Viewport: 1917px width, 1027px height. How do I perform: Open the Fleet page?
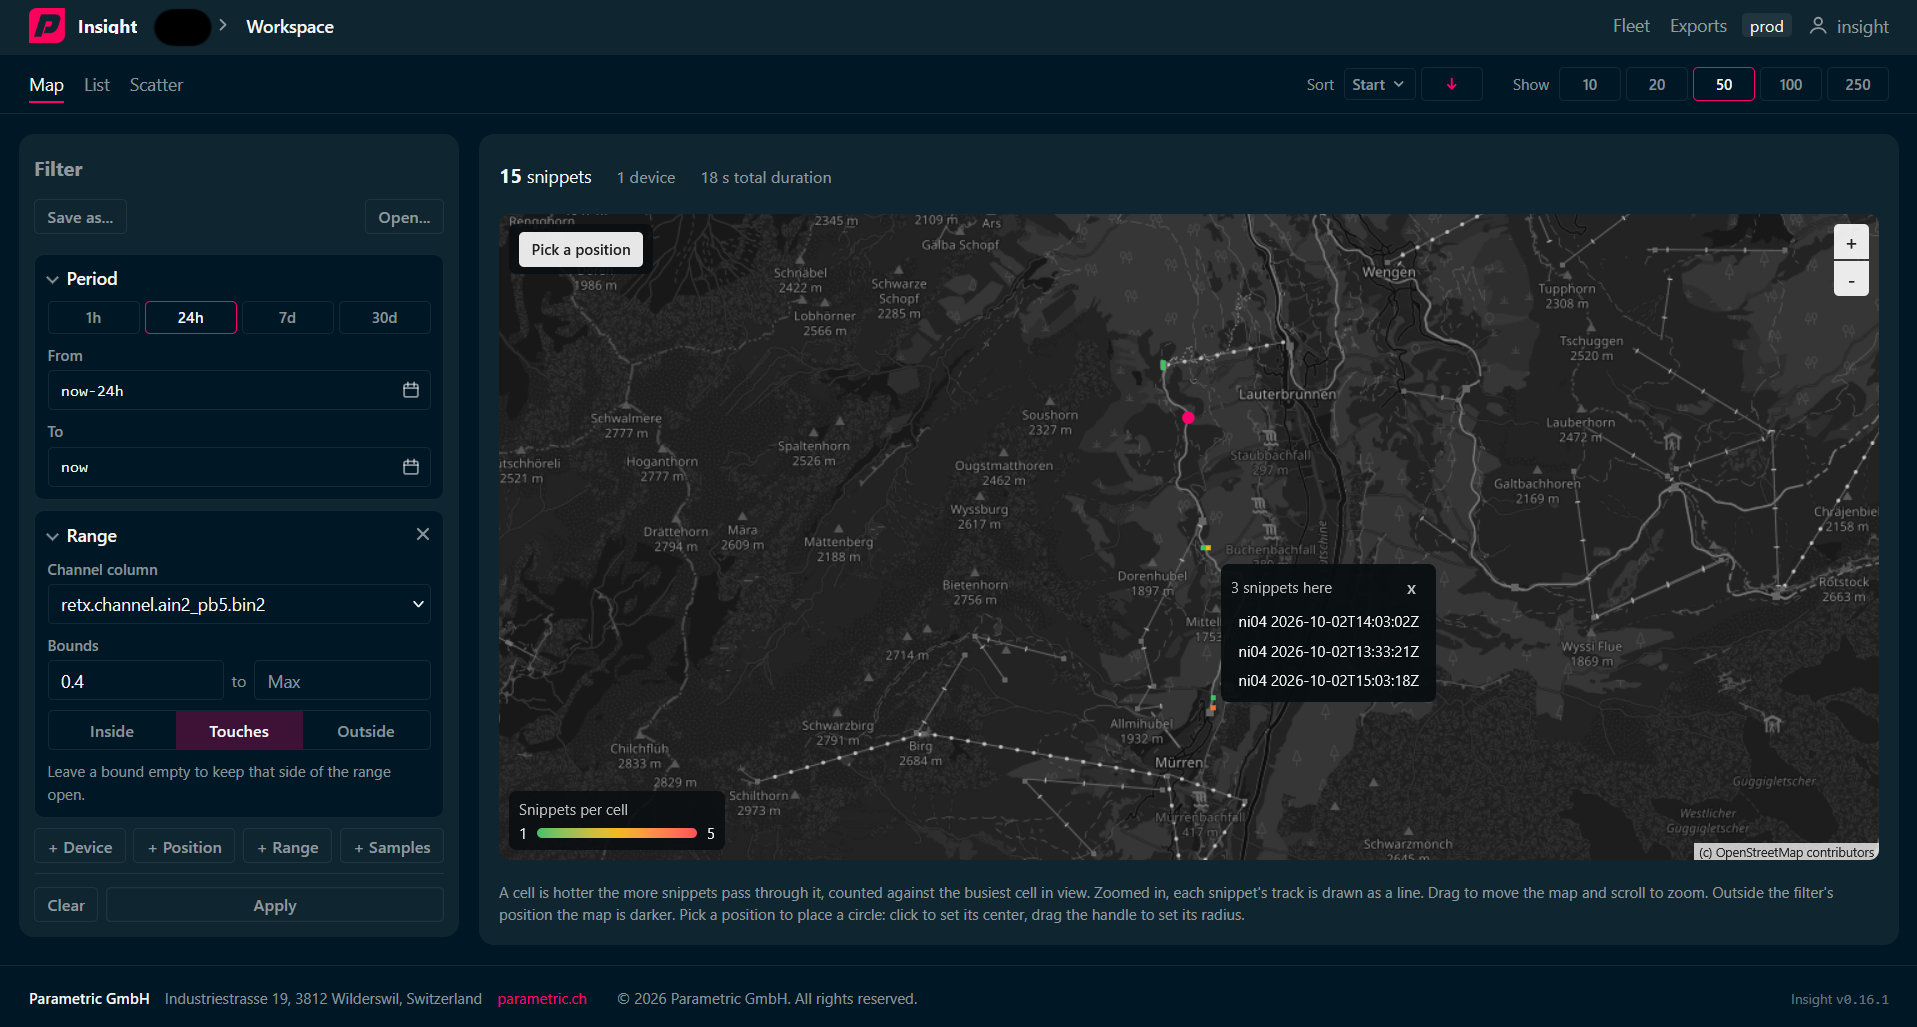(x=1631, y=26)
